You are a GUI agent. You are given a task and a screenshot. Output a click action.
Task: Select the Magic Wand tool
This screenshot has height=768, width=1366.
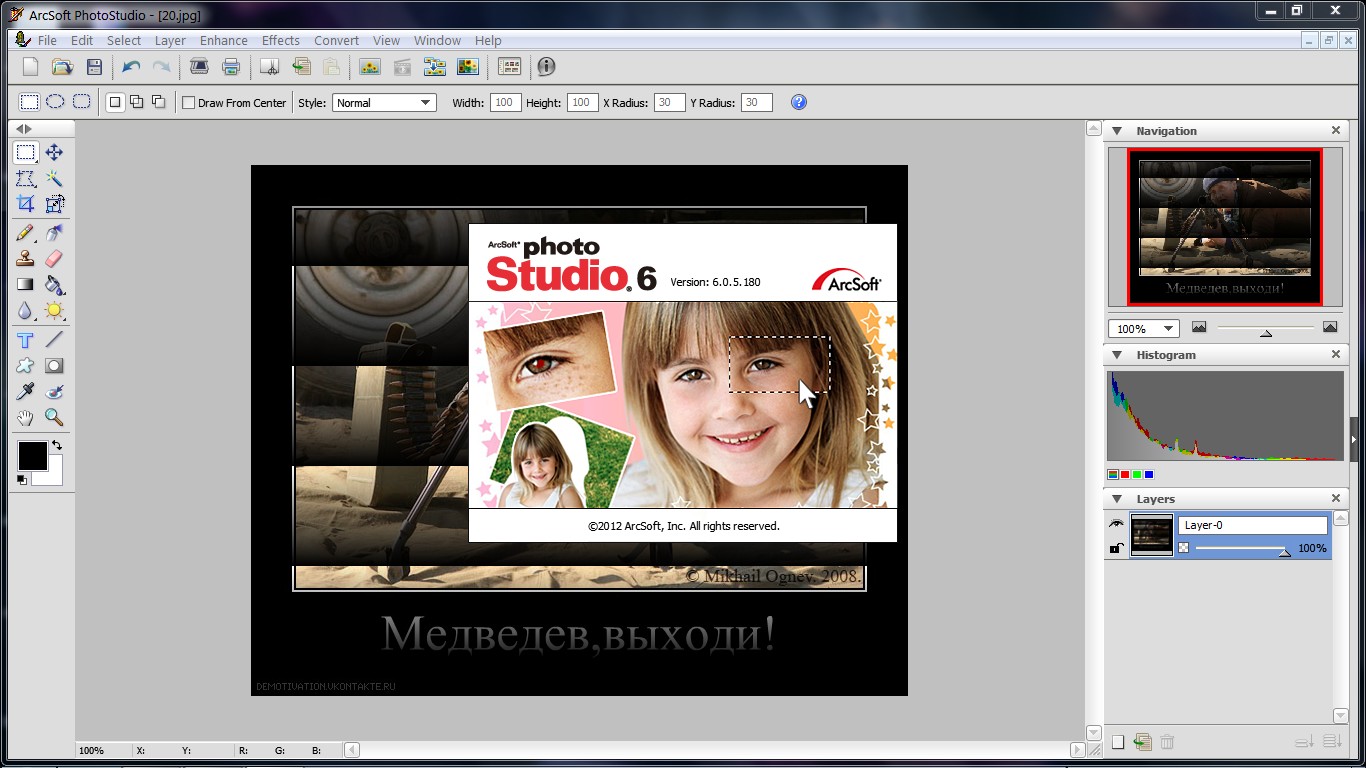54,178
